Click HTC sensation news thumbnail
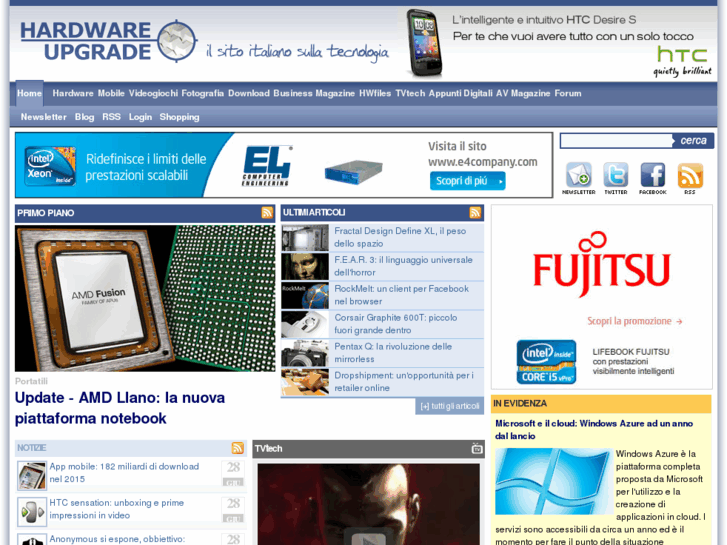Image resolution: width=727 pixels, height=545 pixels. point(32,512)
